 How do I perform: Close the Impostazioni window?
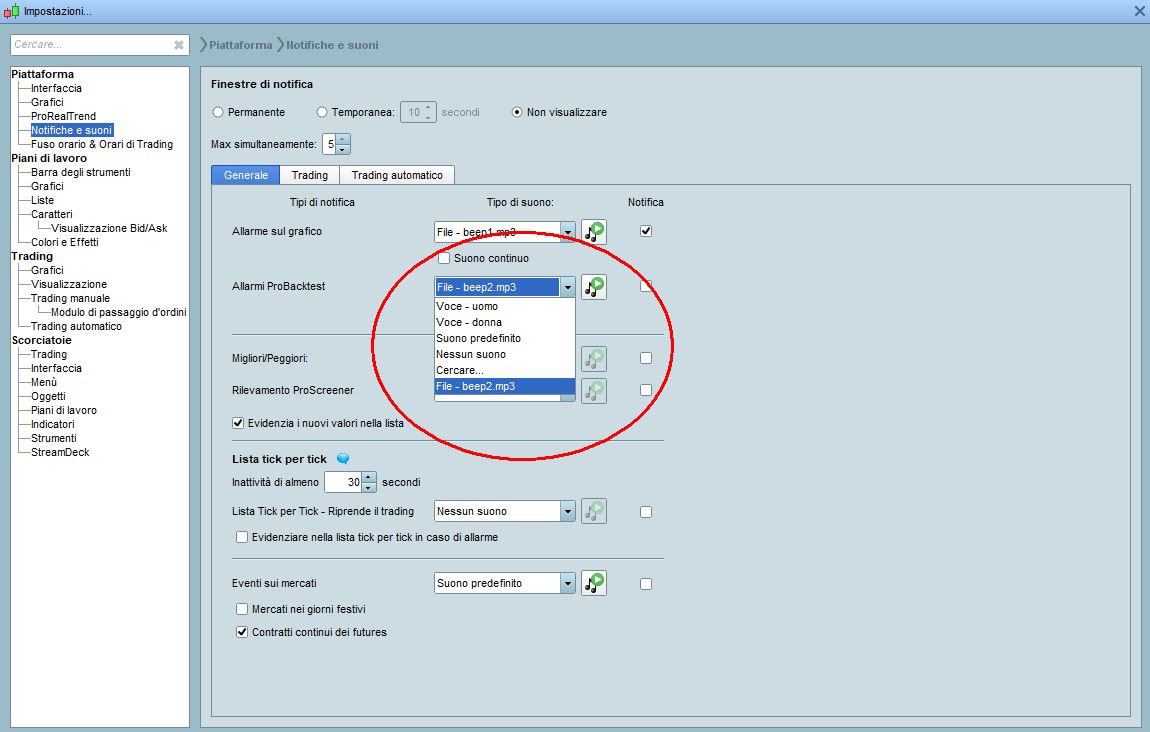[x=1140, y=10]
